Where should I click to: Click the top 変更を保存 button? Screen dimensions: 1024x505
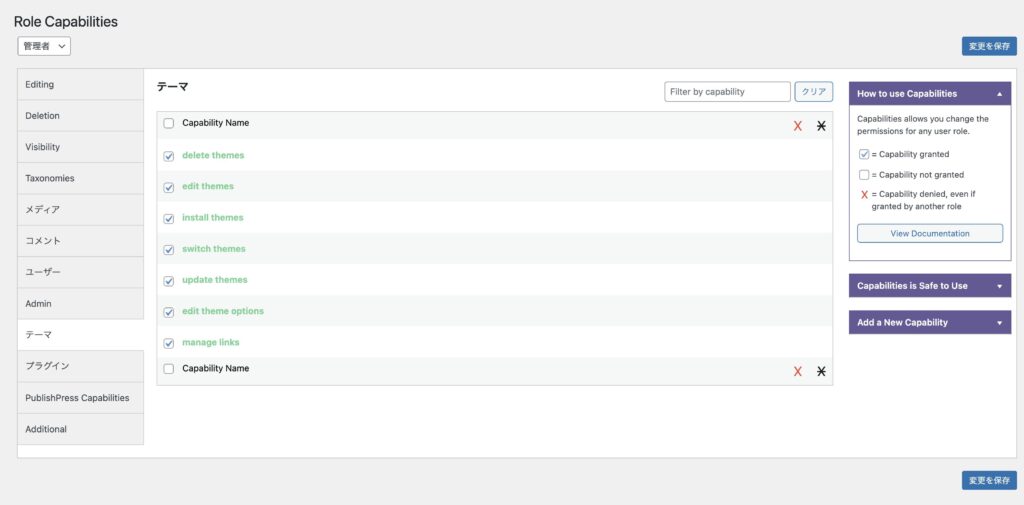[989, 46]
